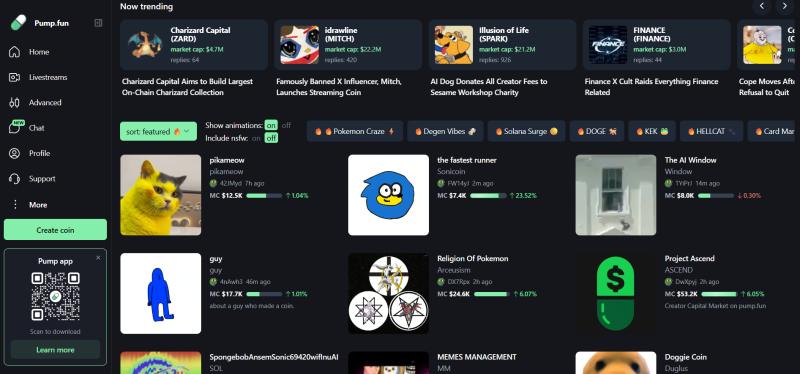Viewport: 800px width, 374px height.
Task: Click the Pump app QR code
Action: click(x=56, y=296)
